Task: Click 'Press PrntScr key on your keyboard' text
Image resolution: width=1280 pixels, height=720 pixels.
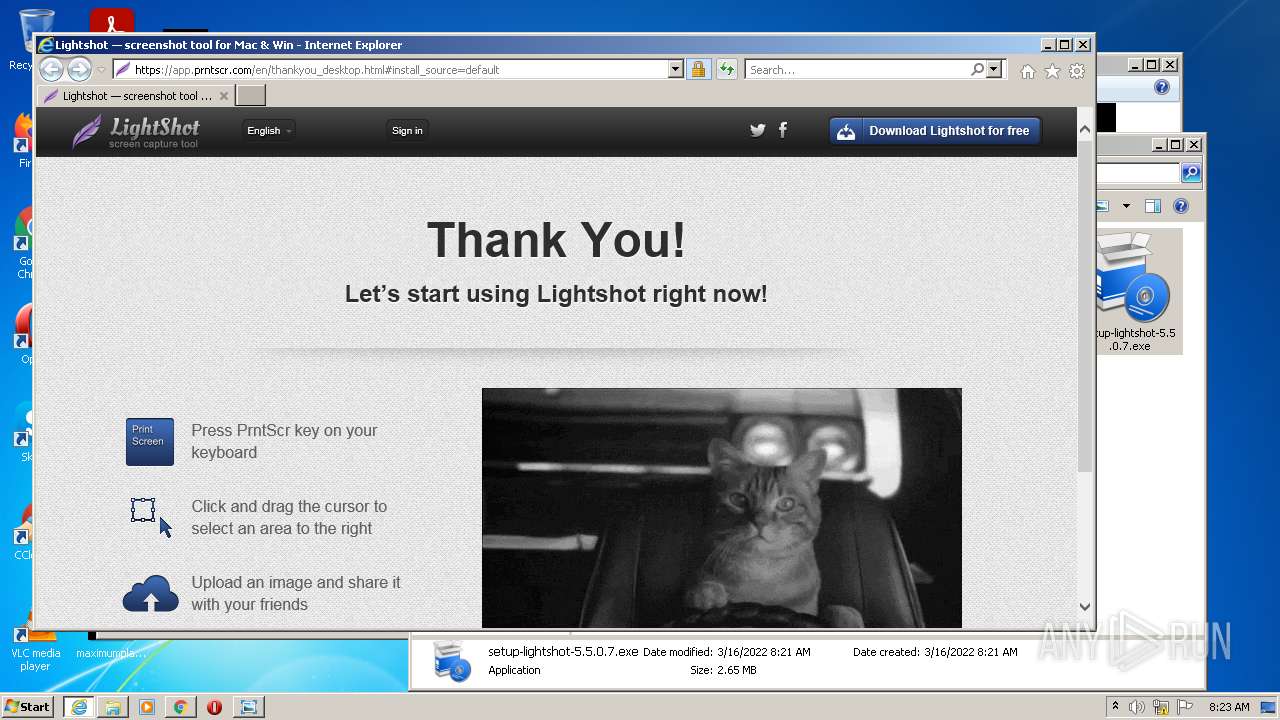Action: click(285, 441)
